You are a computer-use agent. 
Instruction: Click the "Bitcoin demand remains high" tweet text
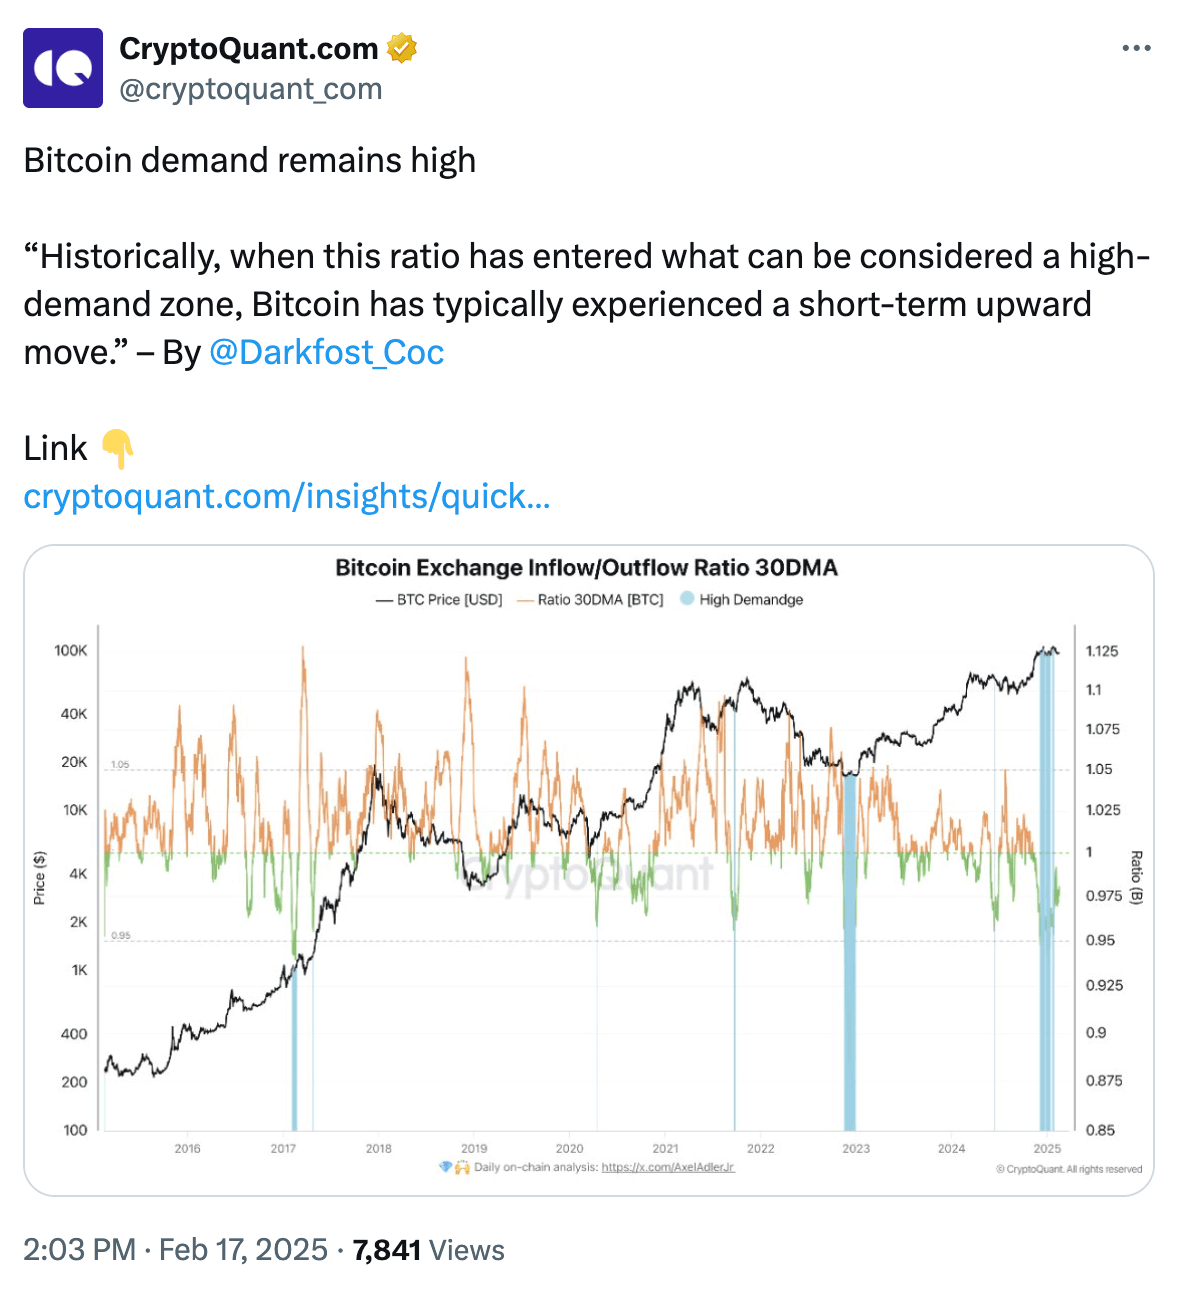(x=249, y=161)
